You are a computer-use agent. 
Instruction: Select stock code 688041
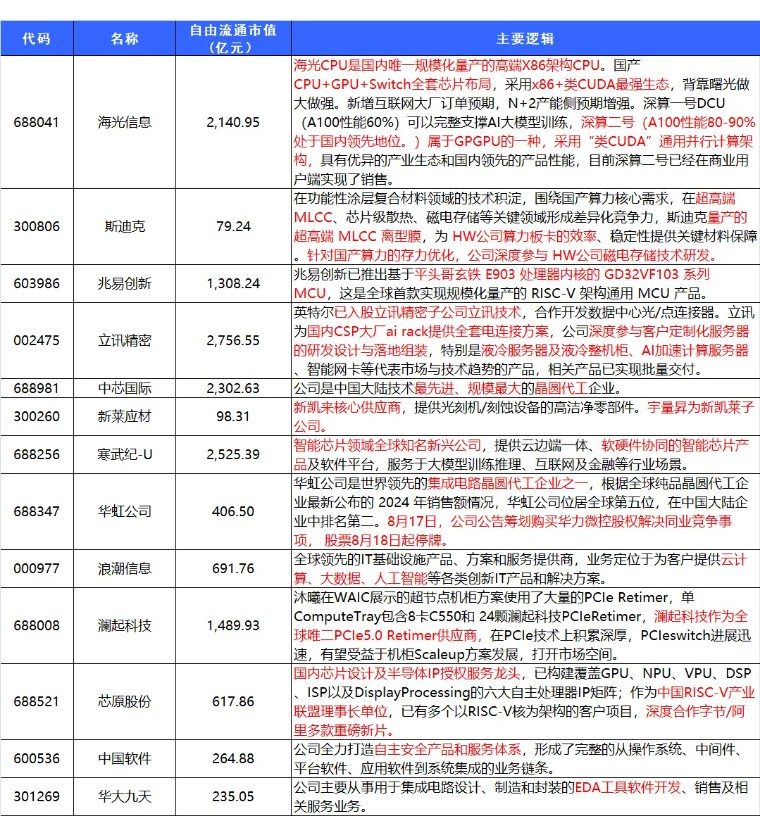click(37, 122)
